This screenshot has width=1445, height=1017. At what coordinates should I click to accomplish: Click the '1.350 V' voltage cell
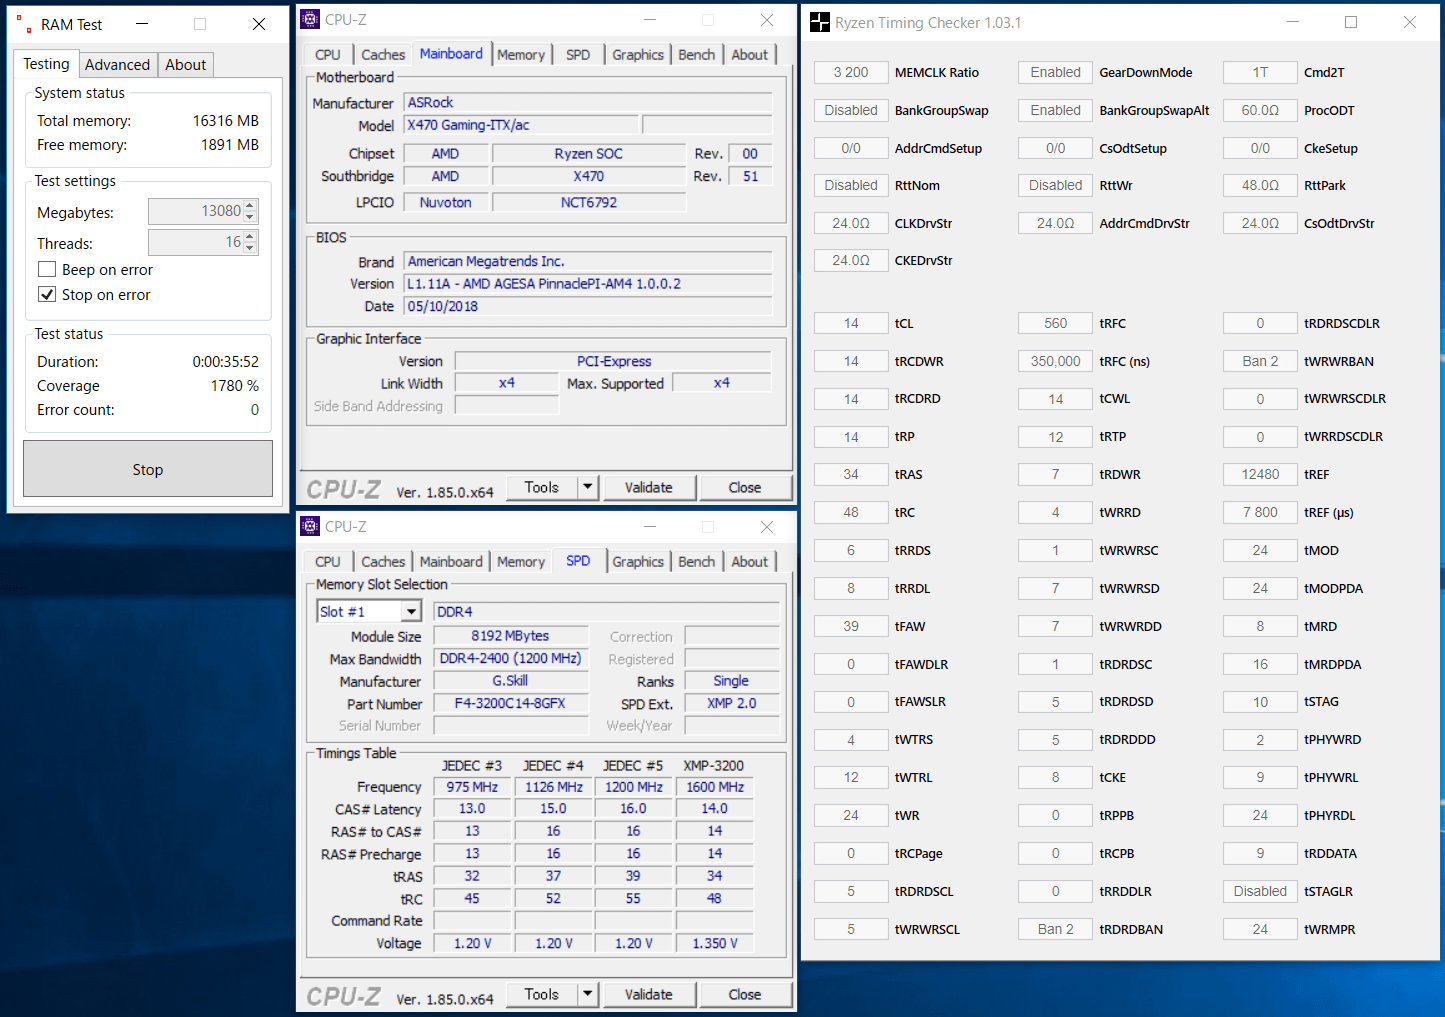click(x=715, y=943)
